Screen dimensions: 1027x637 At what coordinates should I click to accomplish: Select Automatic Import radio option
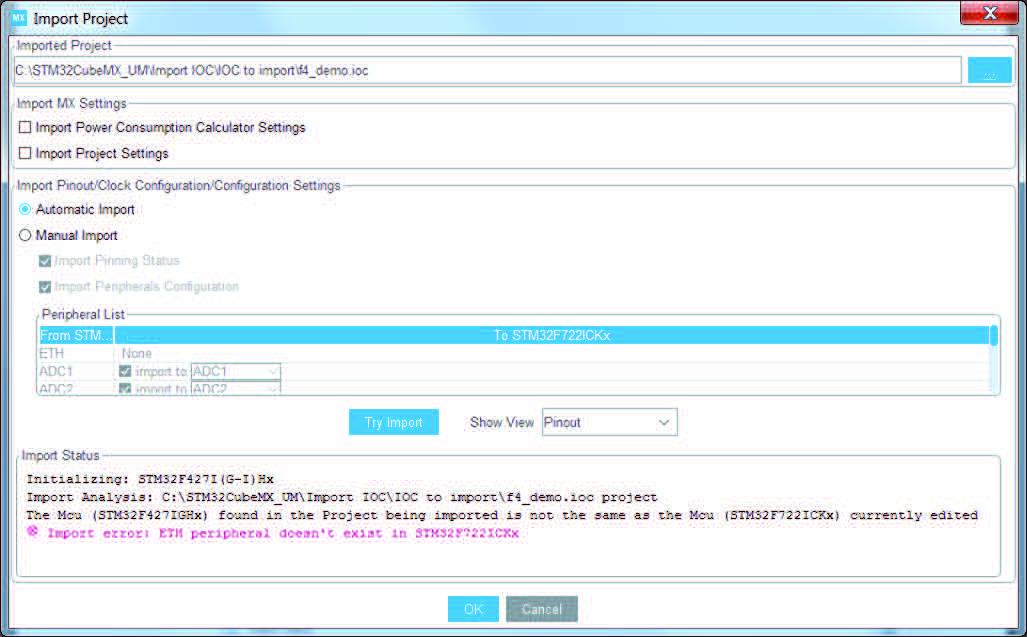25,209
